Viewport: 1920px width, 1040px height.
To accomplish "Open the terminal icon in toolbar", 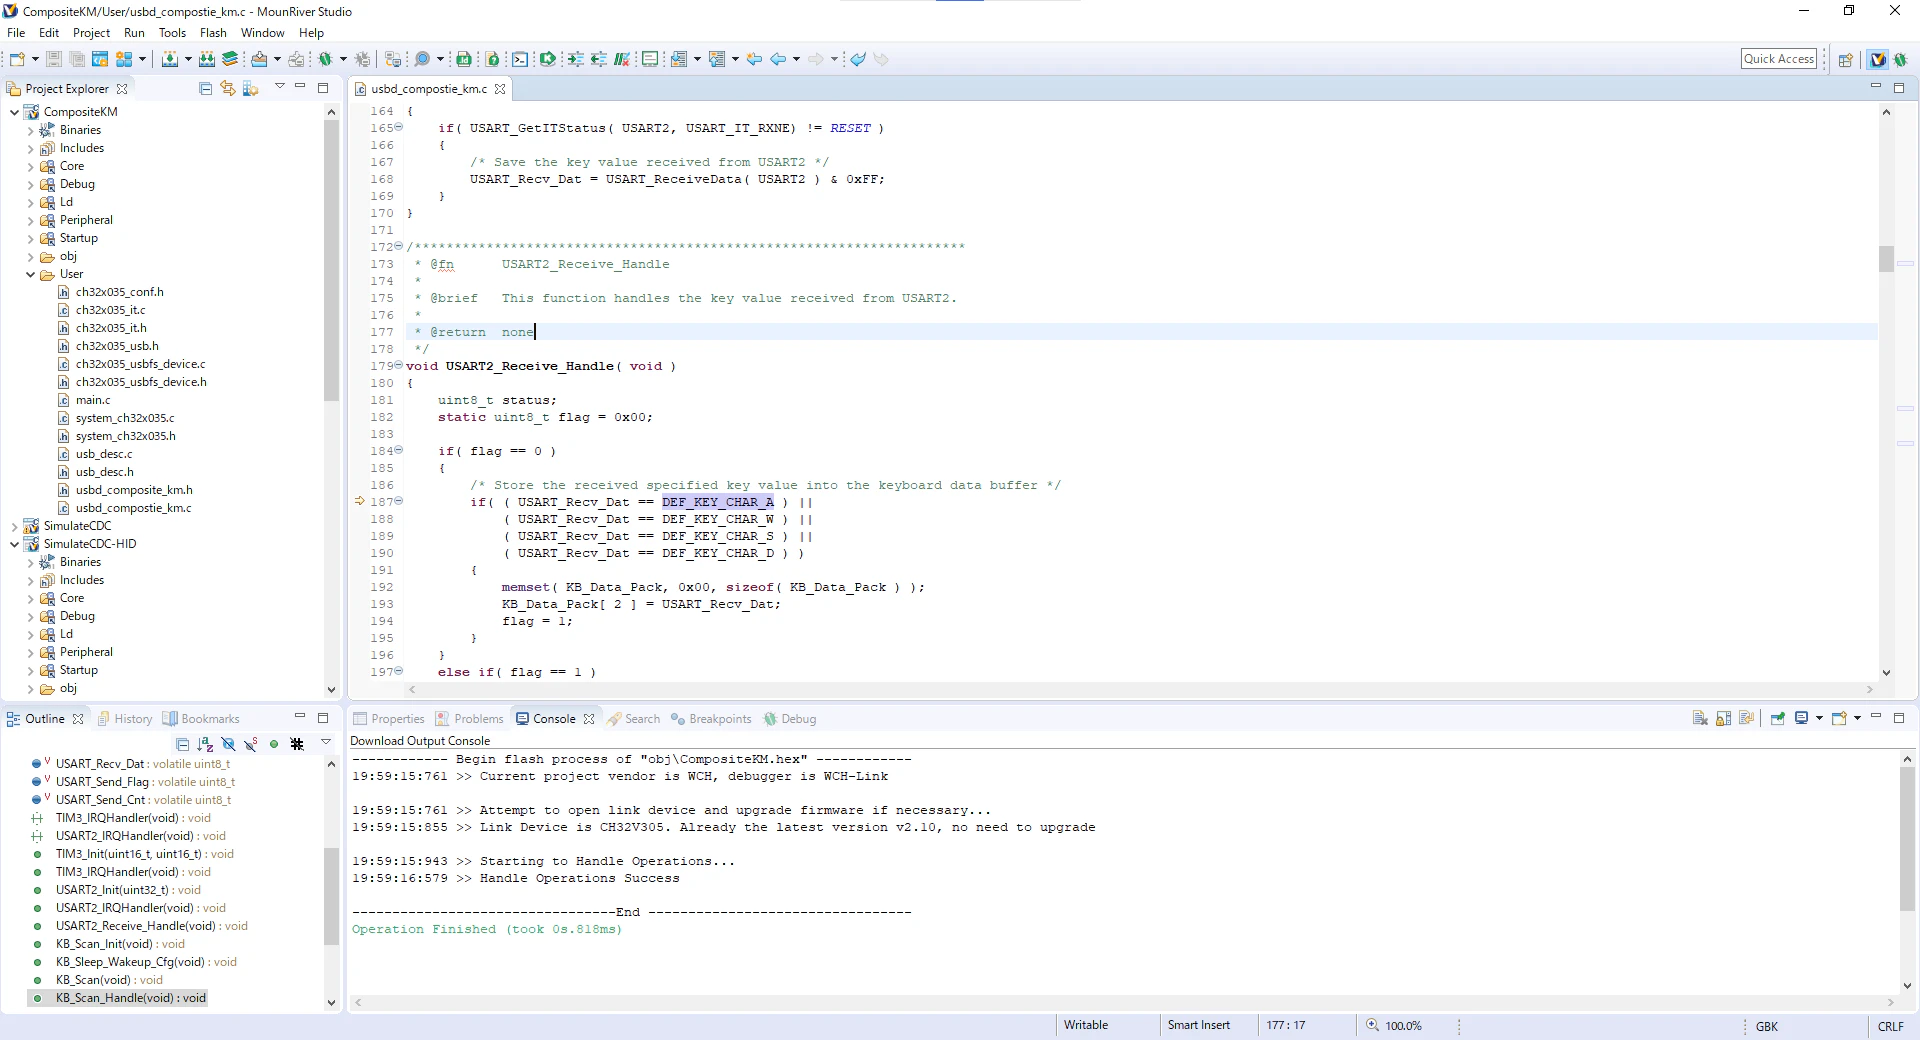I will coord(520,59).
